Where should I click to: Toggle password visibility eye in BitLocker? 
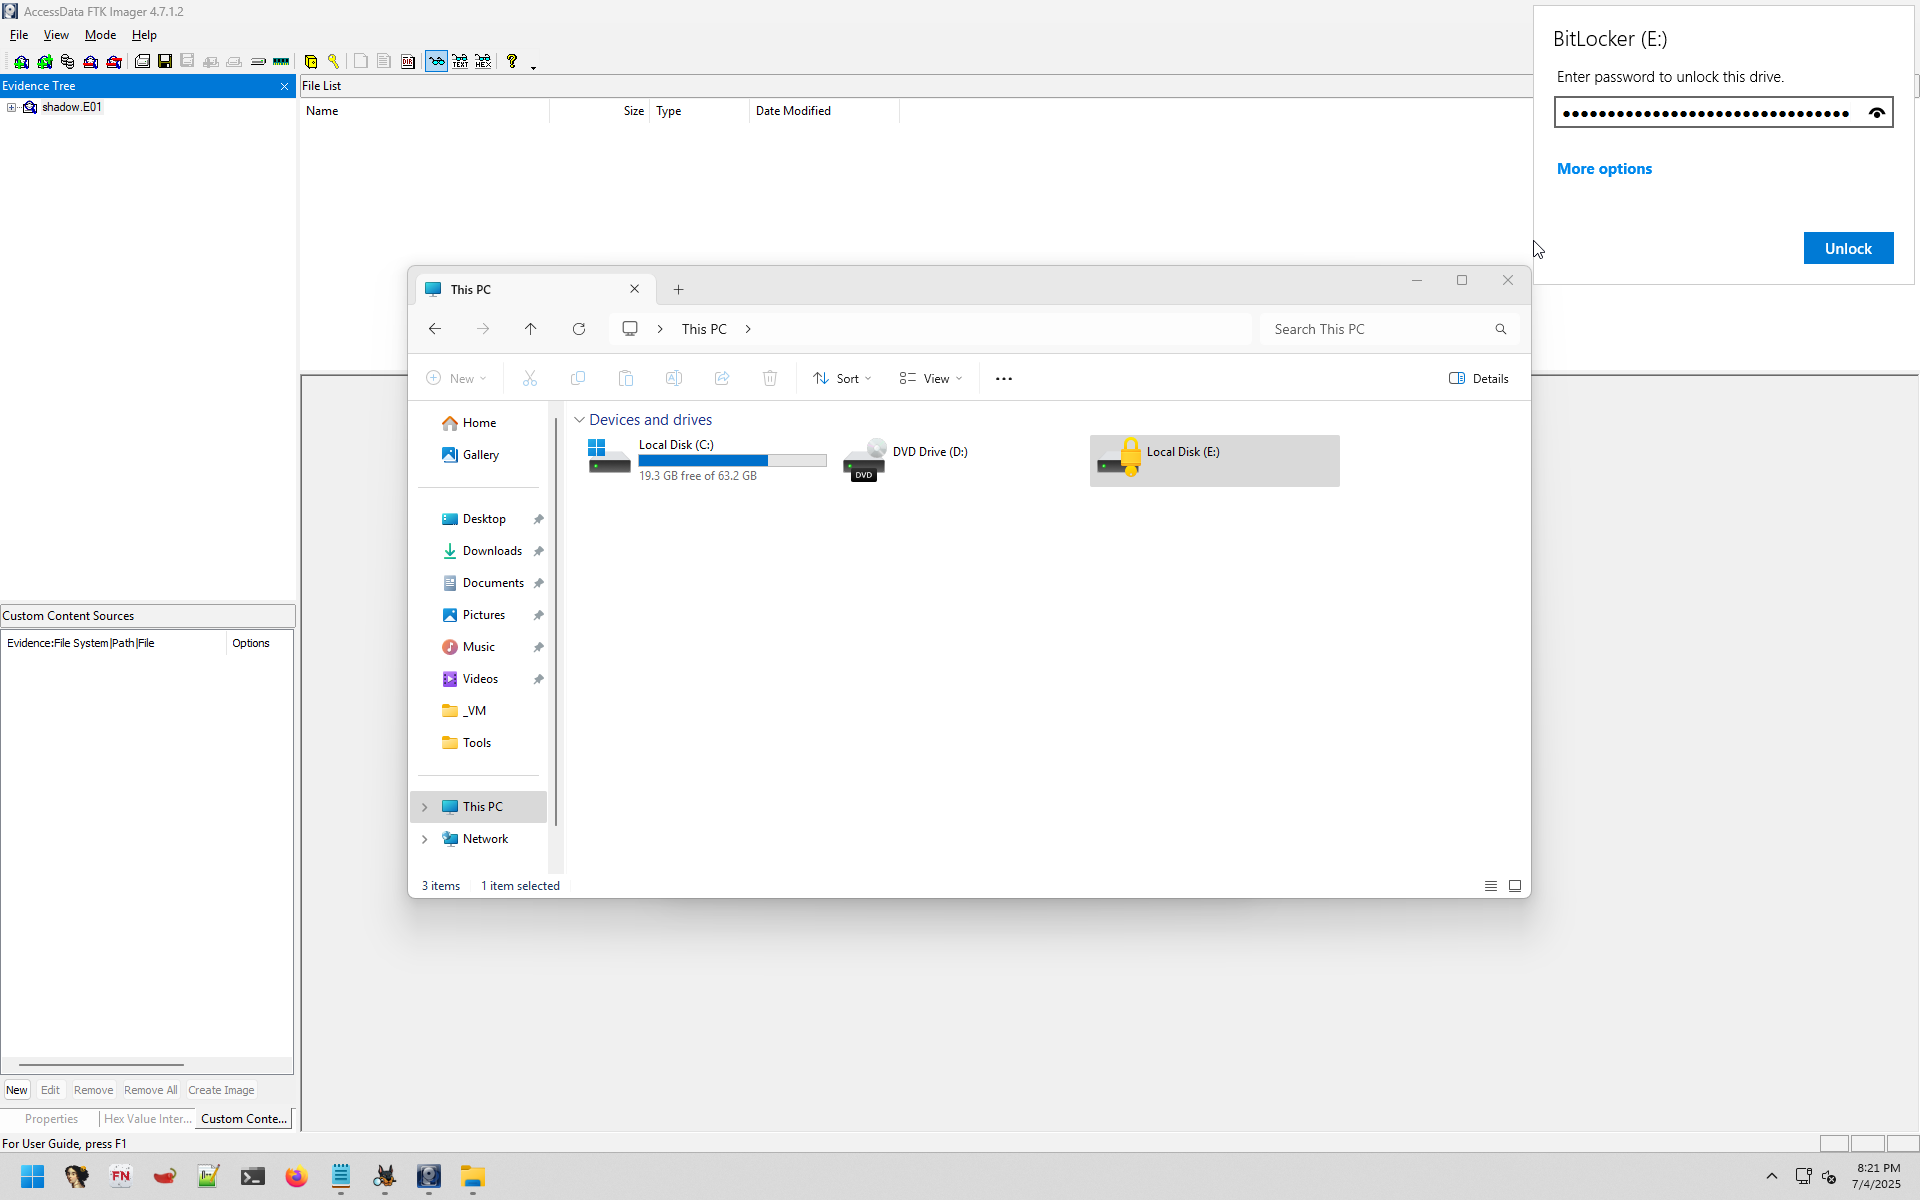1876,113
